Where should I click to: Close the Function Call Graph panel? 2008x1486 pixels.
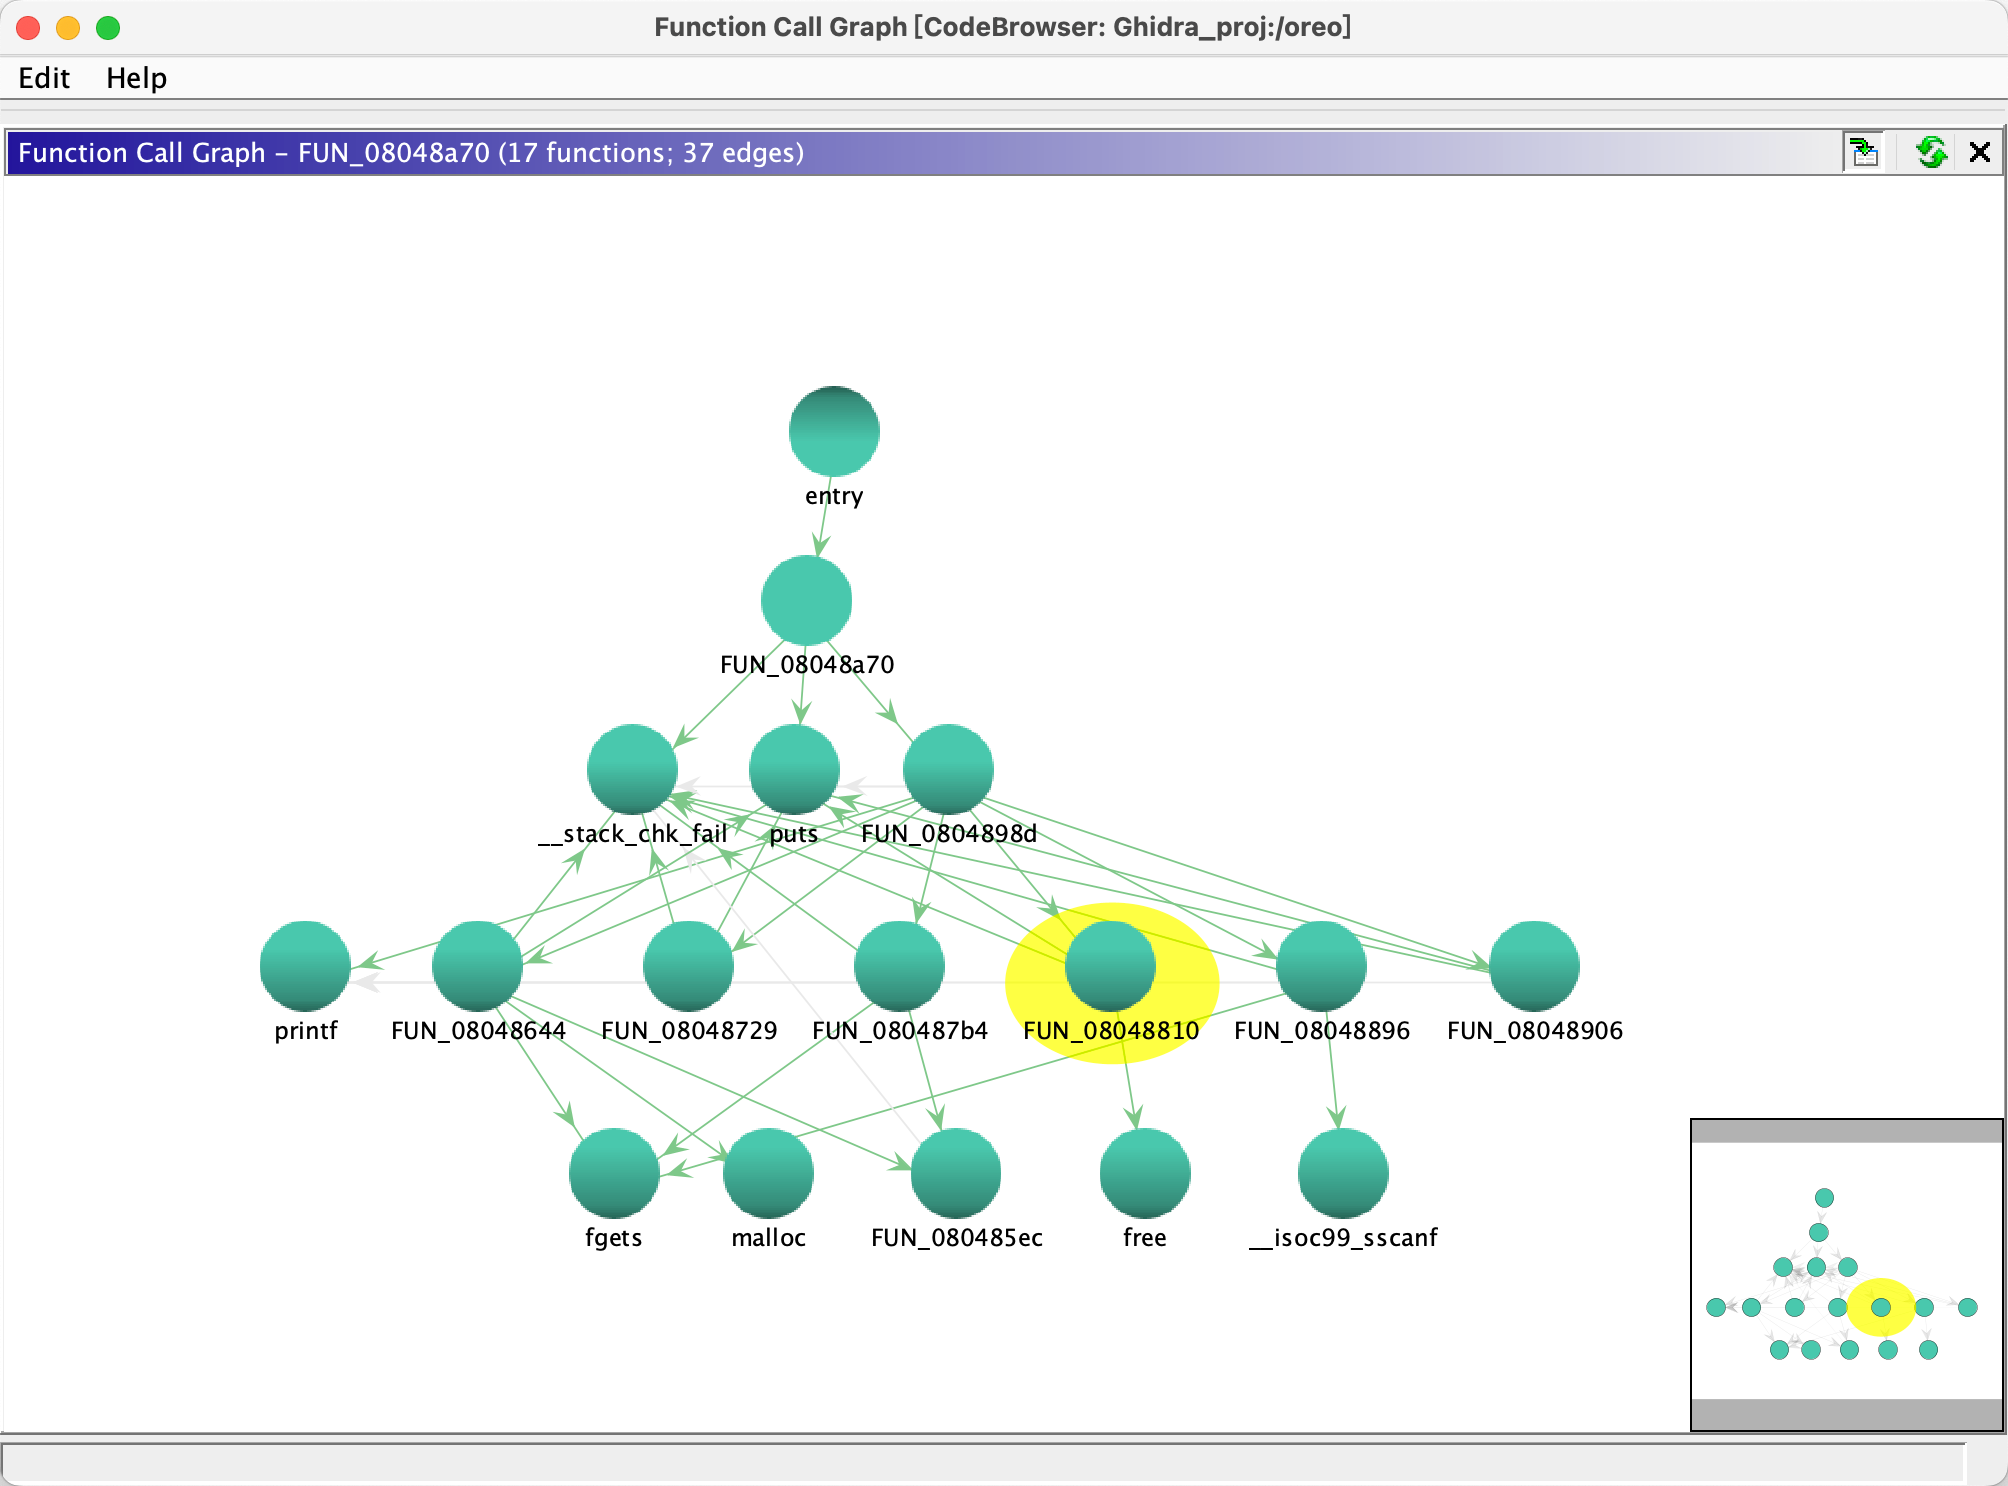click(x=1979, y=152)
